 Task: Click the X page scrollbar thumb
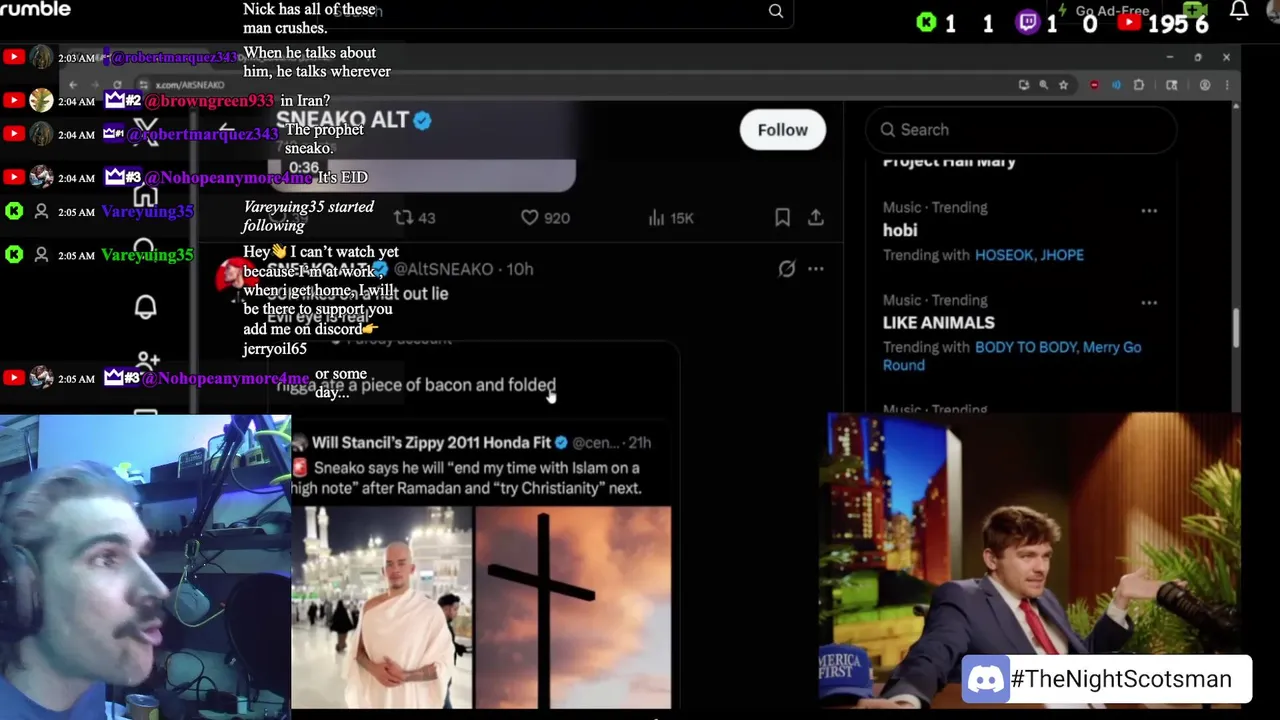click(1235, 328)
